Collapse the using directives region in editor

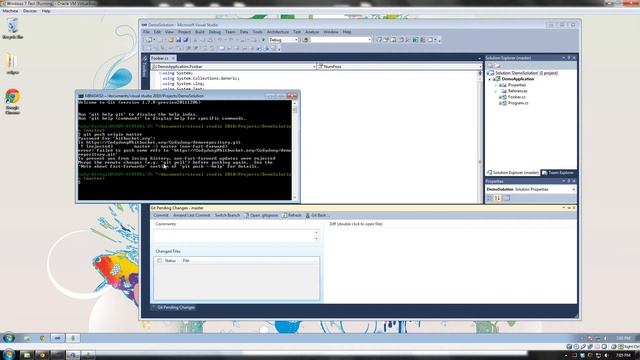160,73
